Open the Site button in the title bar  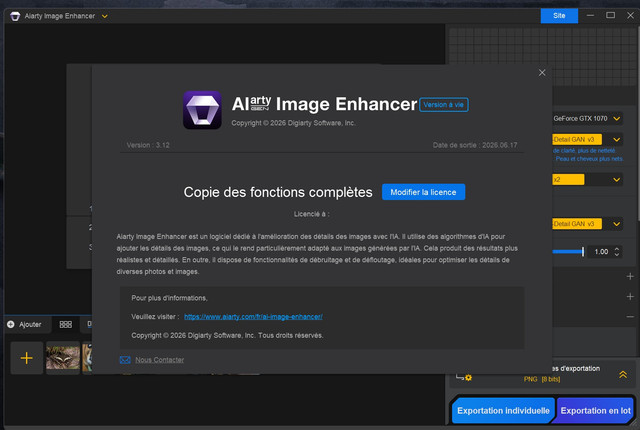(559, 16)
